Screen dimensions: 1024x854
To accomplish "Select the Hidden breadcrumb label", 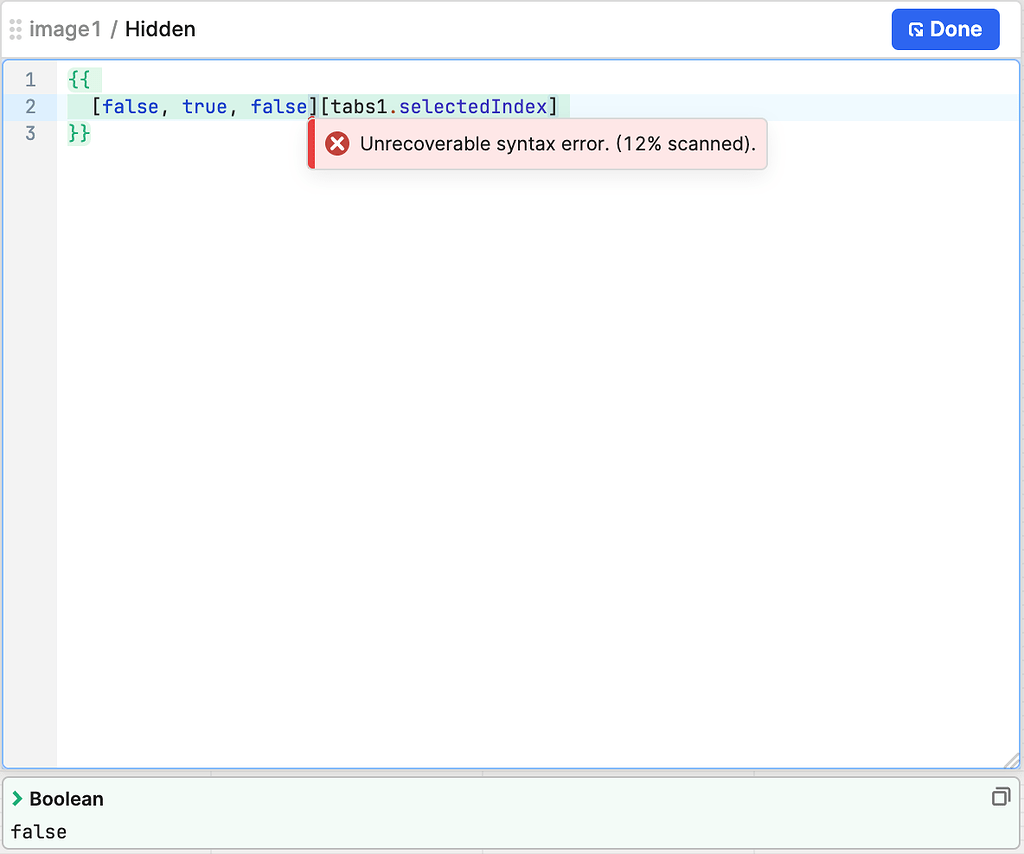I will coord(160,29).
